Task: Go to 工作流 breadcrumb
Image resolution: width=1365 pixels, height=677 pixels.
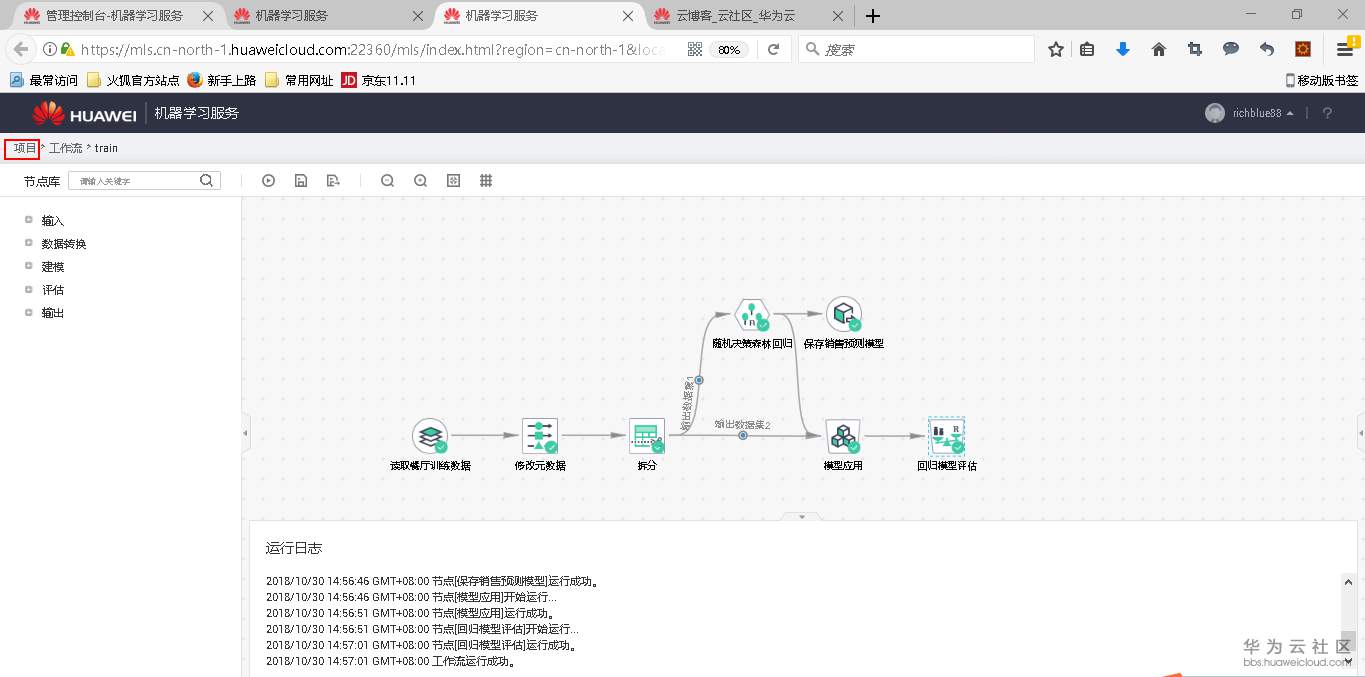Action: 66,148
